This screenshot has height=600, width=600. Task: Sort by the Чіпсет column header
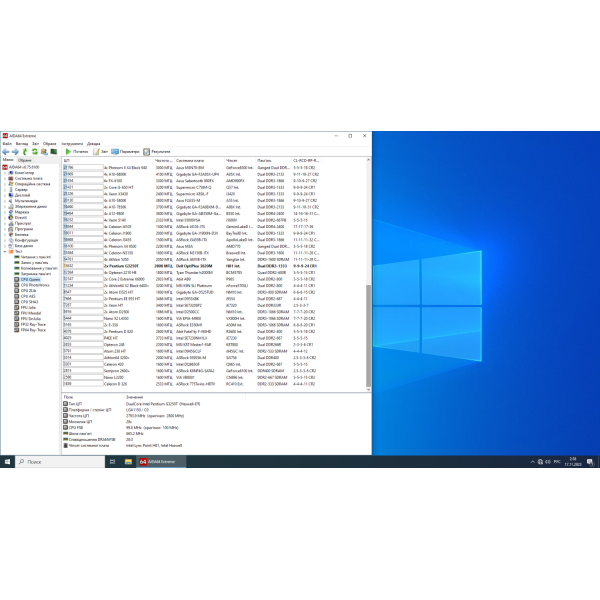click(240, 160)
